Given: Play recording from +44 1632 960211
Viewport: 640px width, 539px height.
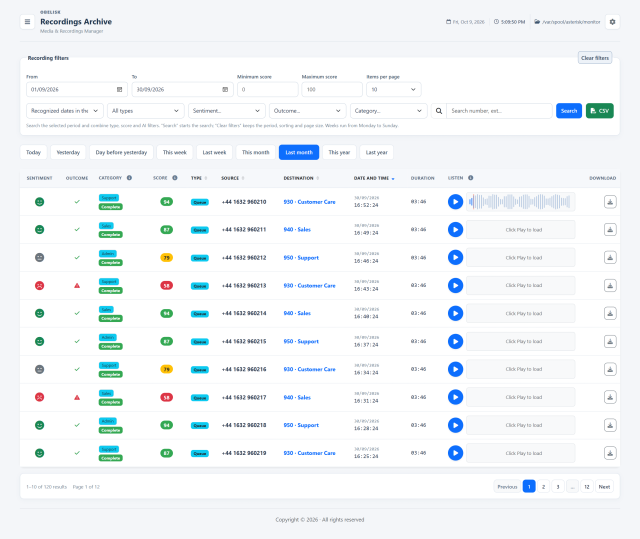Looking at the screenshot, I should [x=455, y=230].
